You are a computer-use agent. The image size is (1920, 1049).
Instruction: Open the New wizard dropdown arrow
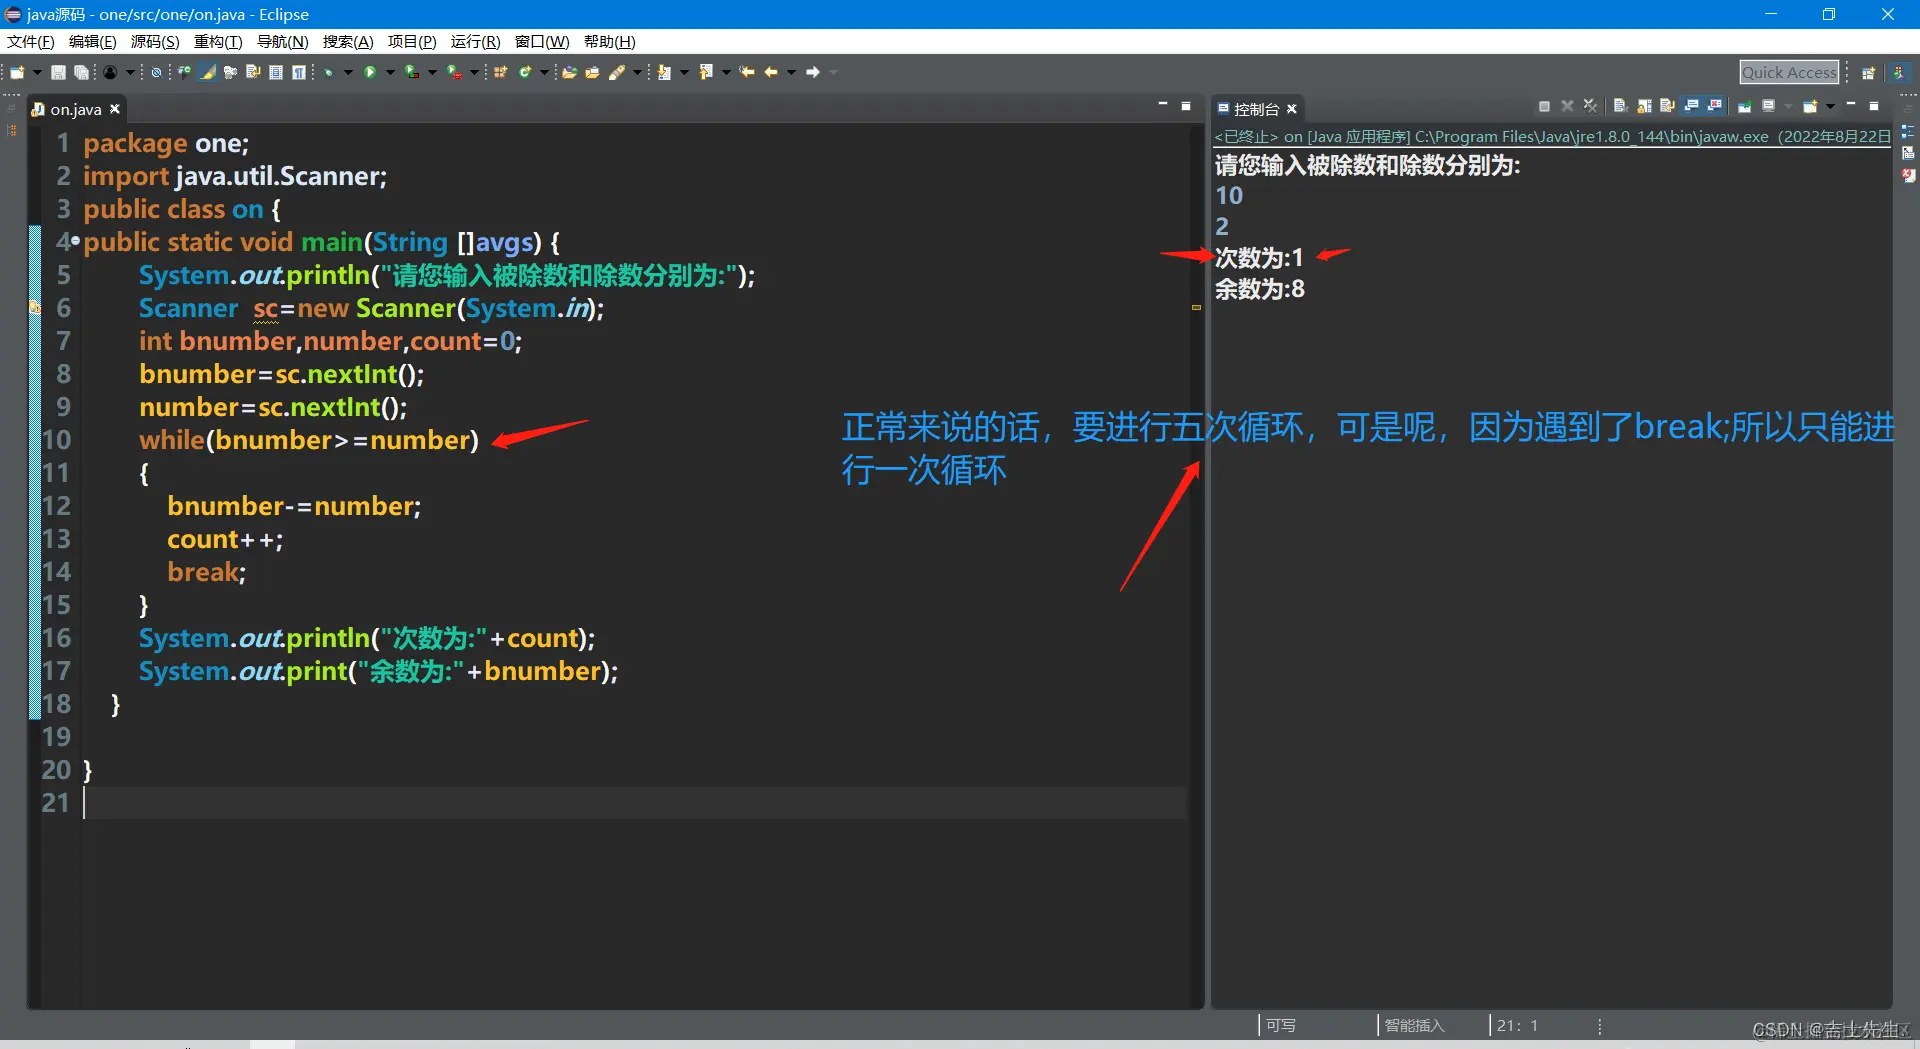click(x=37, y=72)
